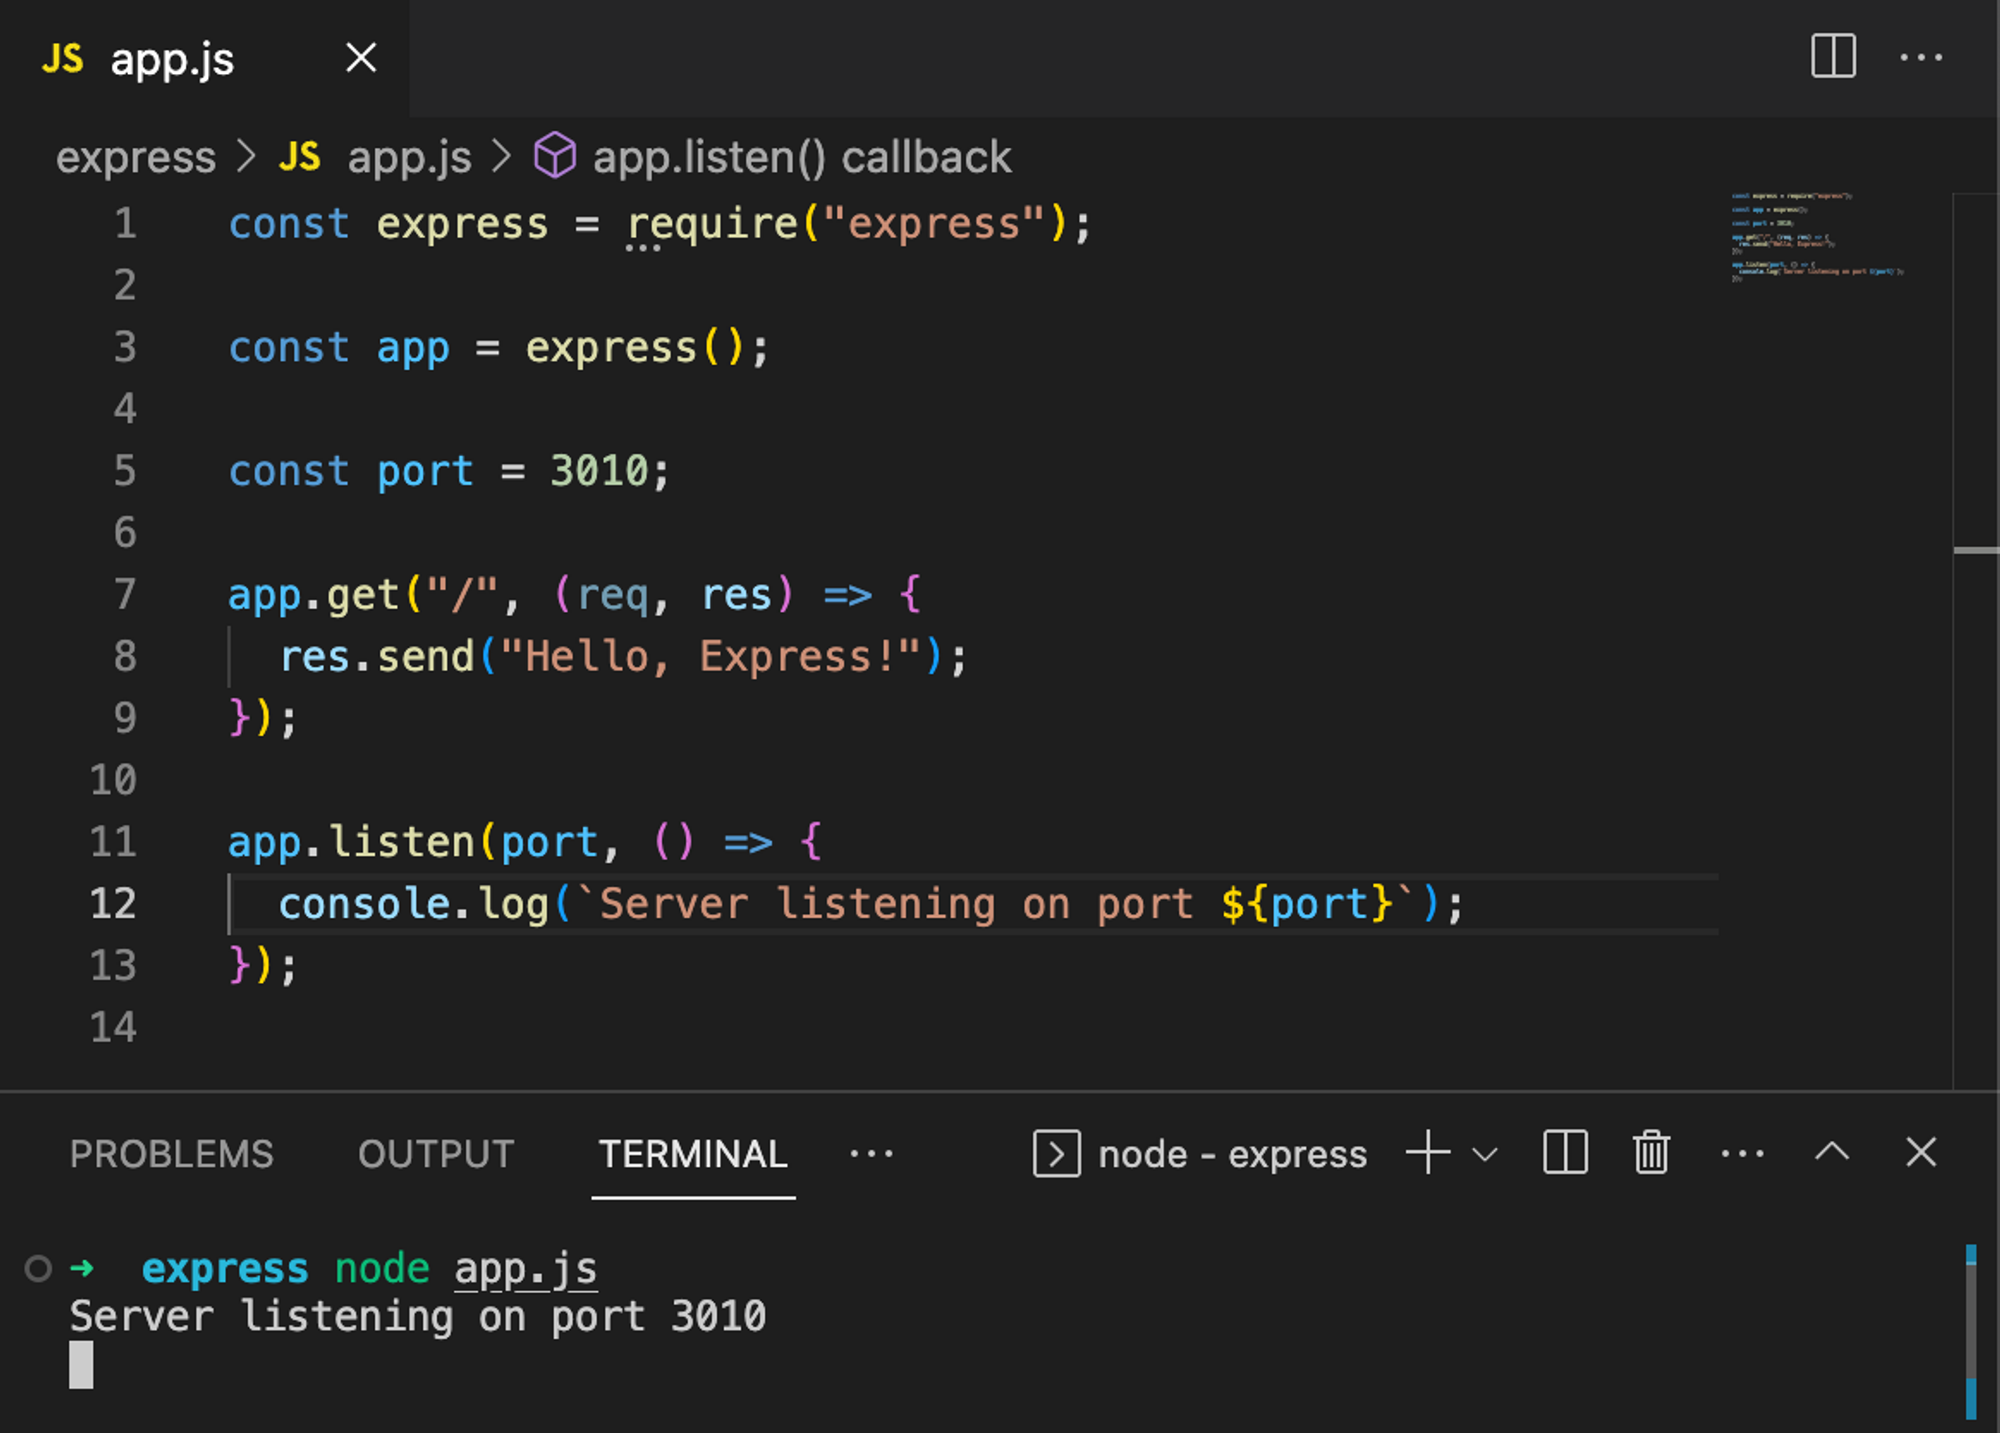Expand breadcrumb chevron after express
Viewport: 2000px width, 1433px height.
tap(246, 157)
